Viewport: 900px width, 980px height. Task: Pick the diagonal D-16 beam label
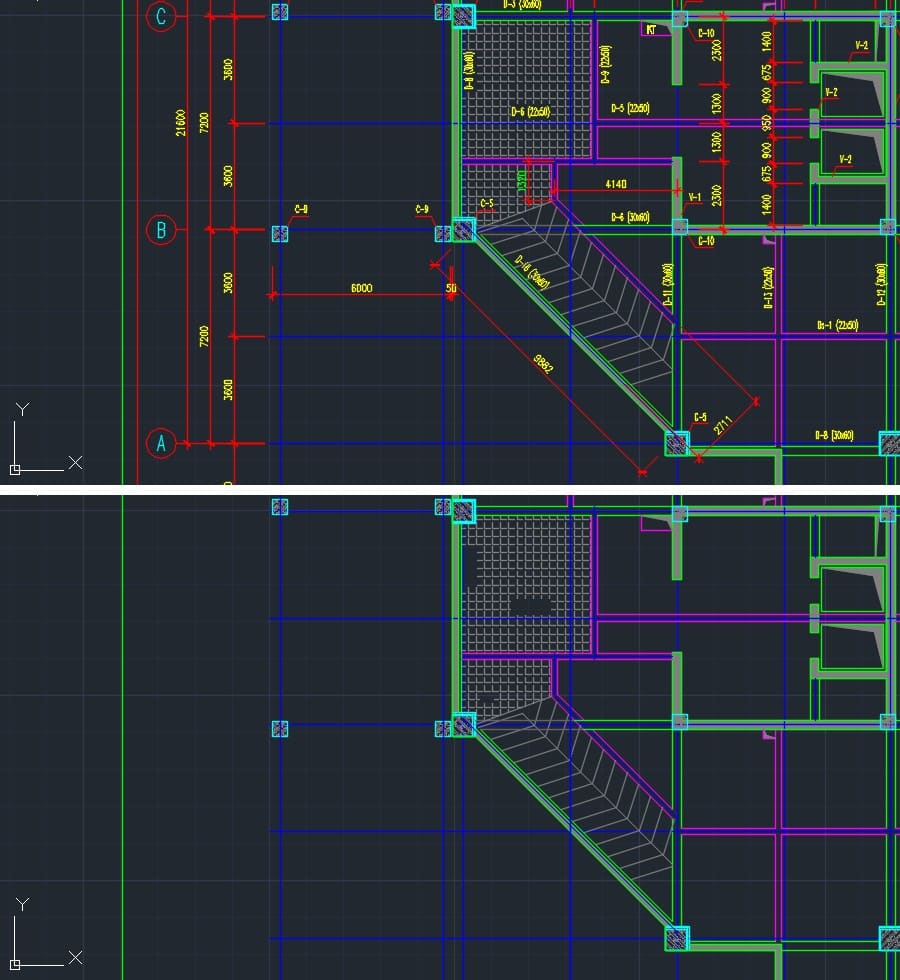click(532, 272)
